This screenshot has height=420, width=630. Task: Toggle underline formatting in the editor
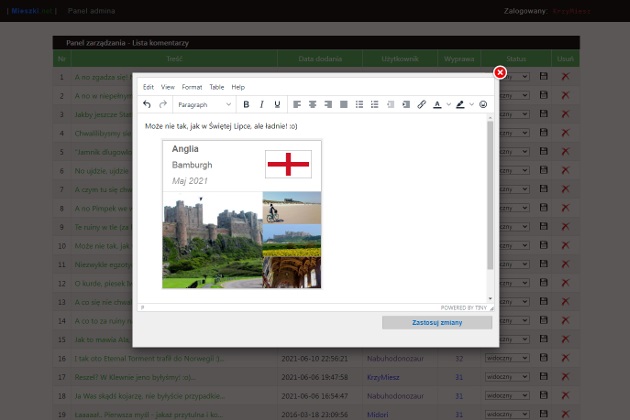point(277,104)
